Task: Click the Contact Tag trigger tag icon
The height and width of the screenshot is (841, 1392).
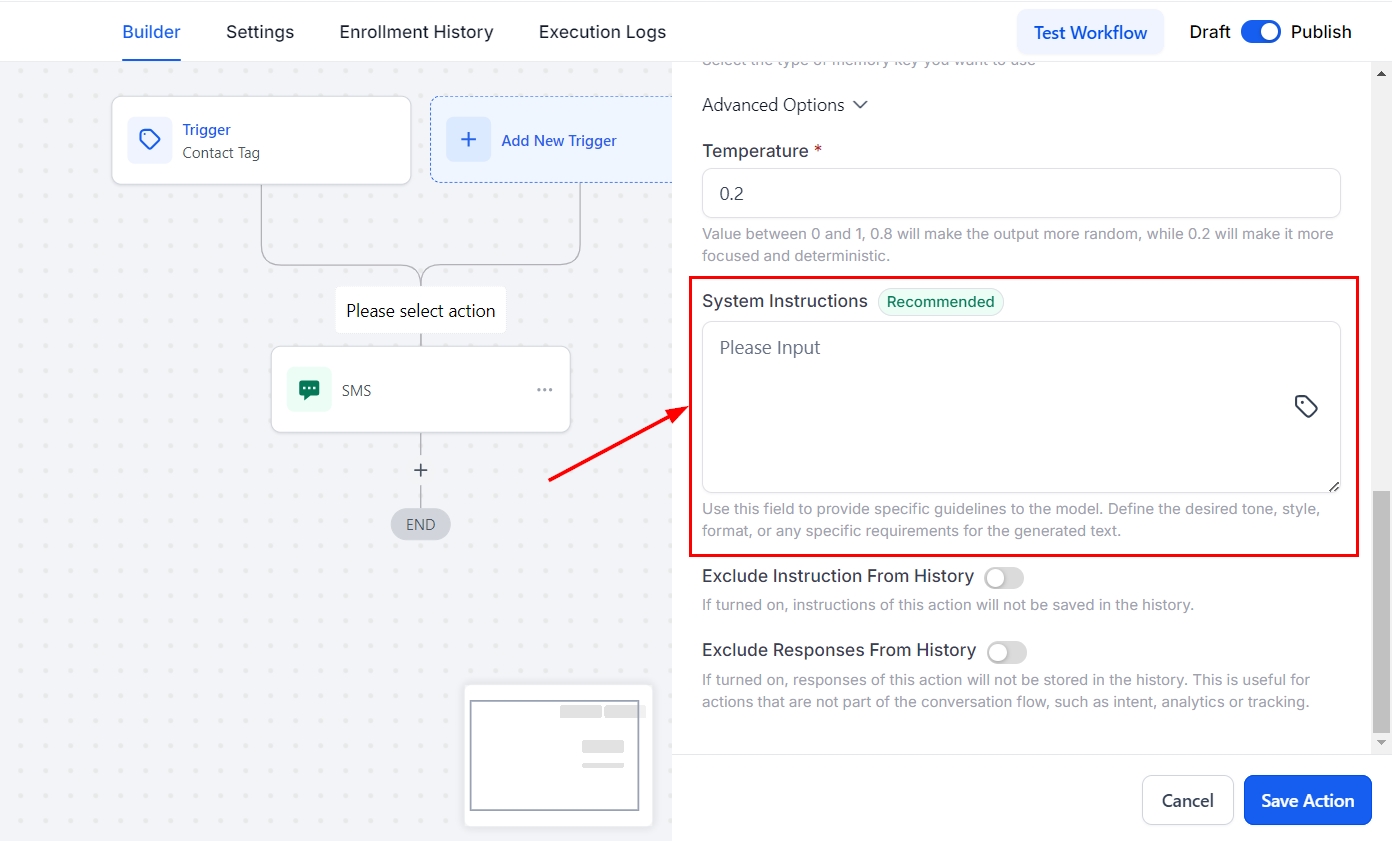Action: tap(149, 140)
